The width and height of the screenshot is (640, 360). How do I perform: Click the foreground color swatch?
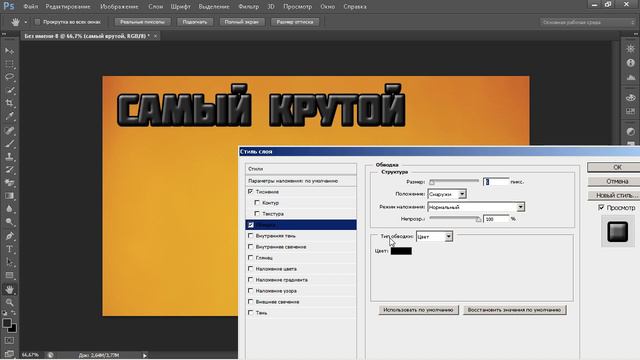point(7,323)
